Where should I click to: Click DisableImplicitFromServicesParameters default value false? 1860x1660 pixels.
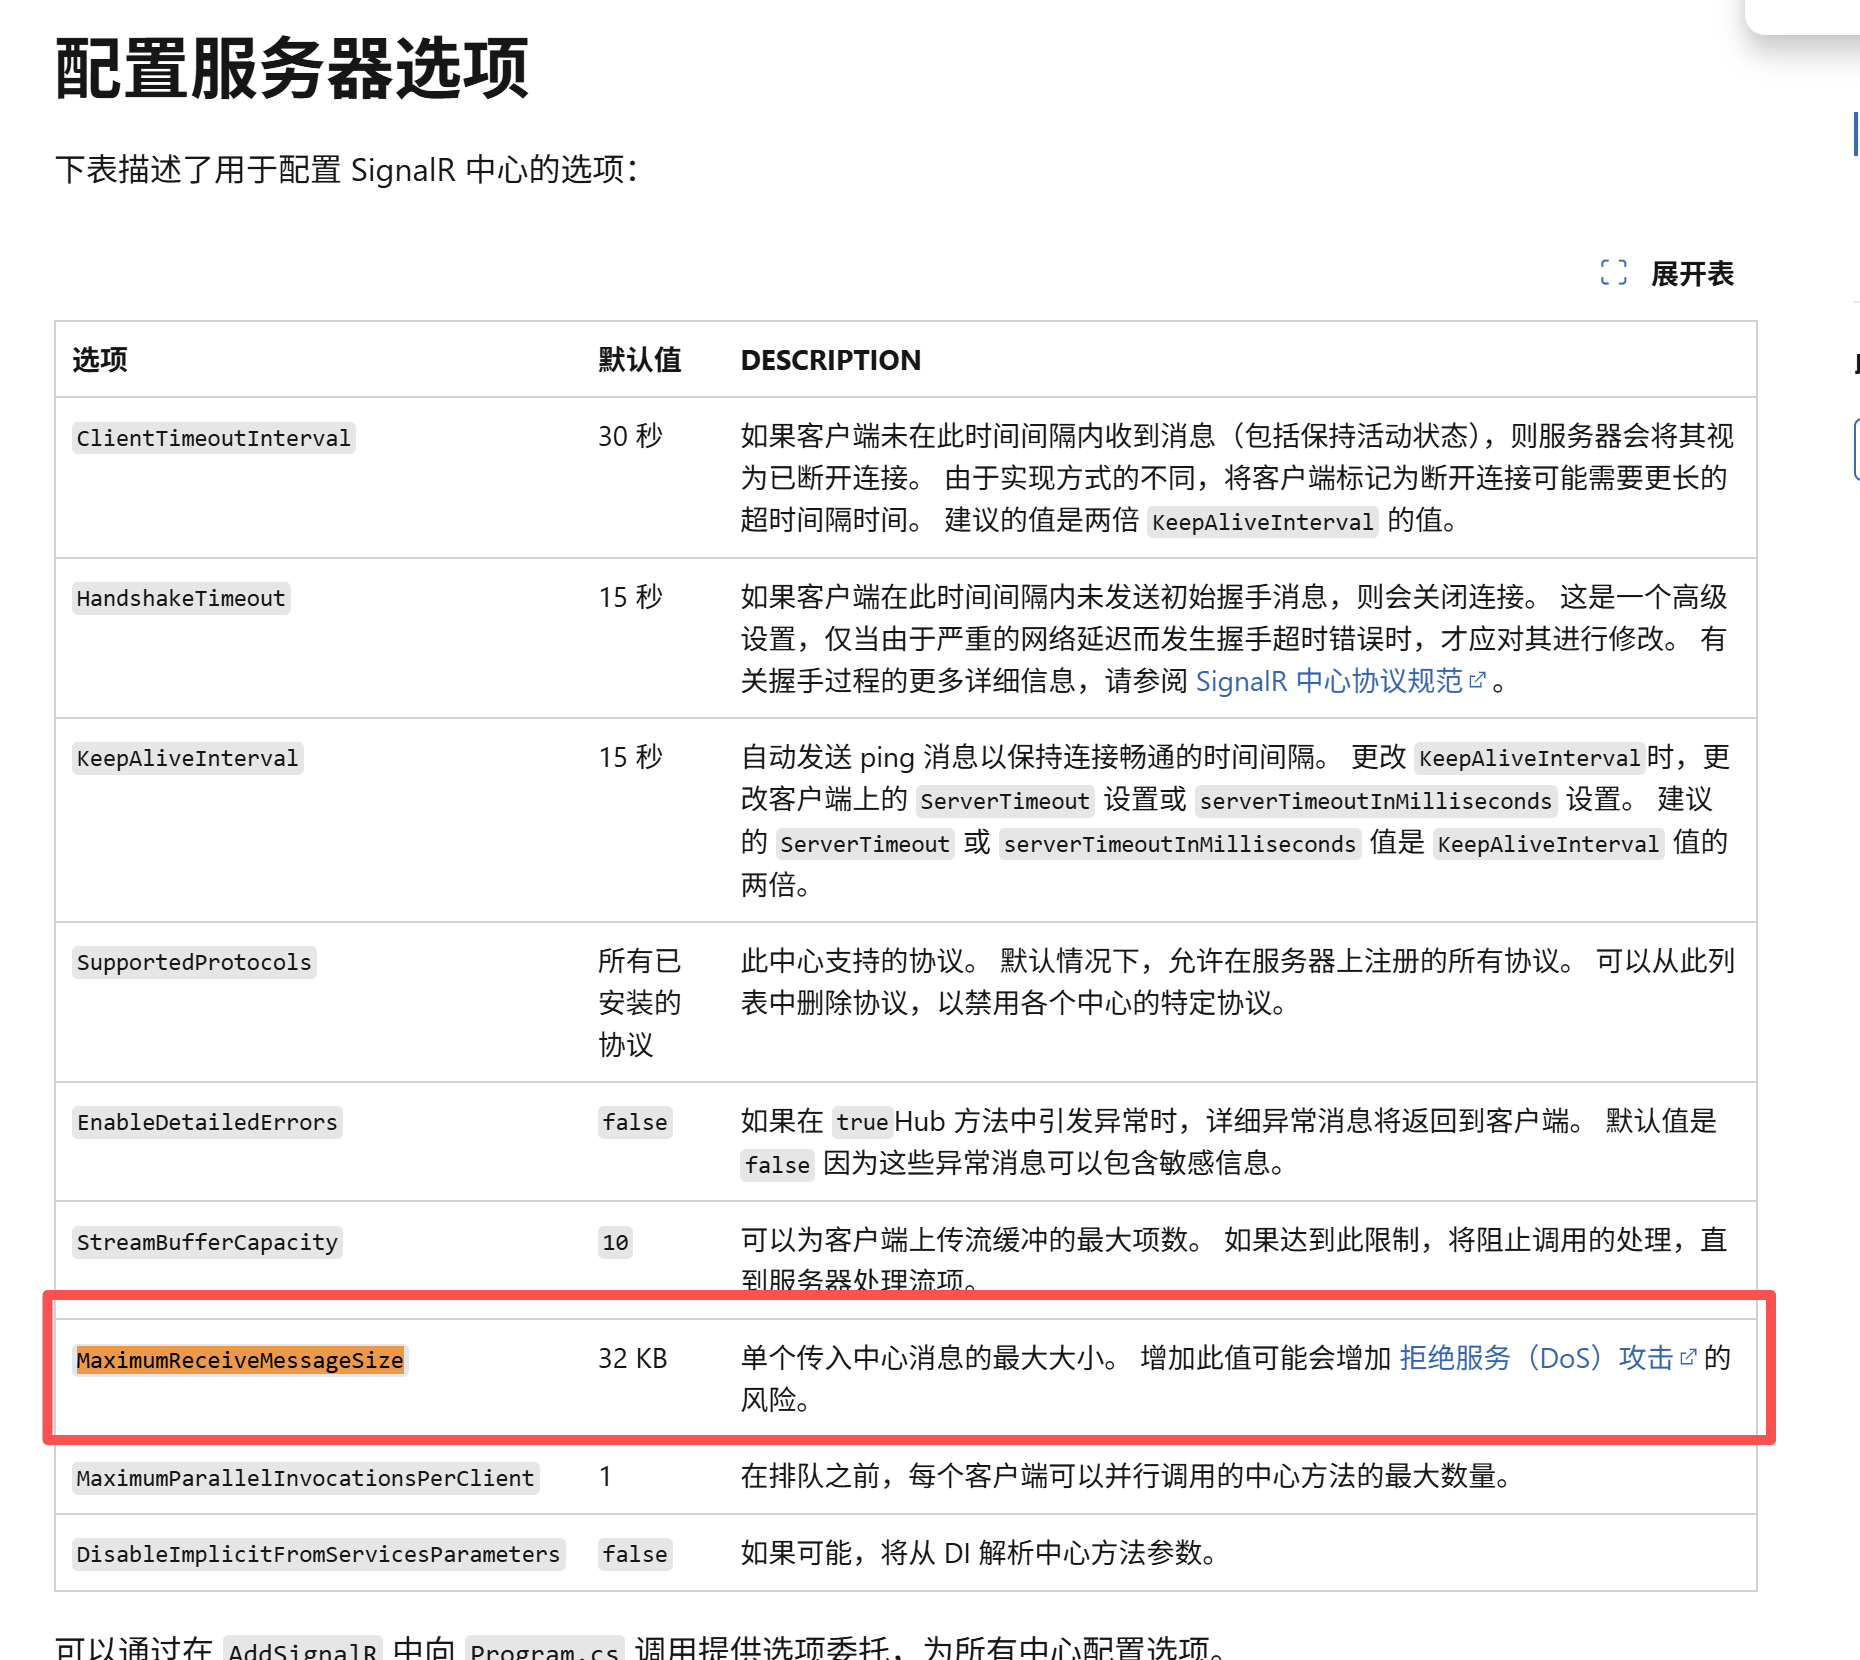click(635, 1554)
